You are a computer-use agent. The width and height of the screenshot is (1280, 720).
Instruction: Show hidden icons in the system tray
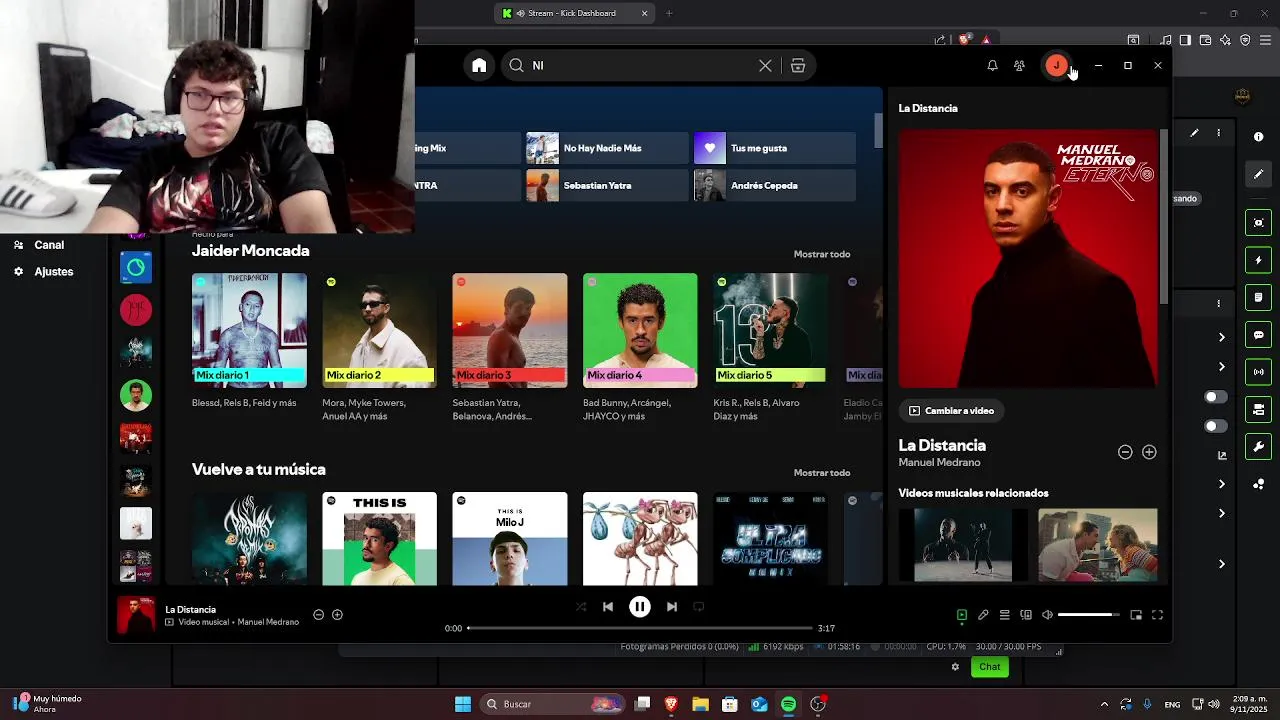[1104, 704]
